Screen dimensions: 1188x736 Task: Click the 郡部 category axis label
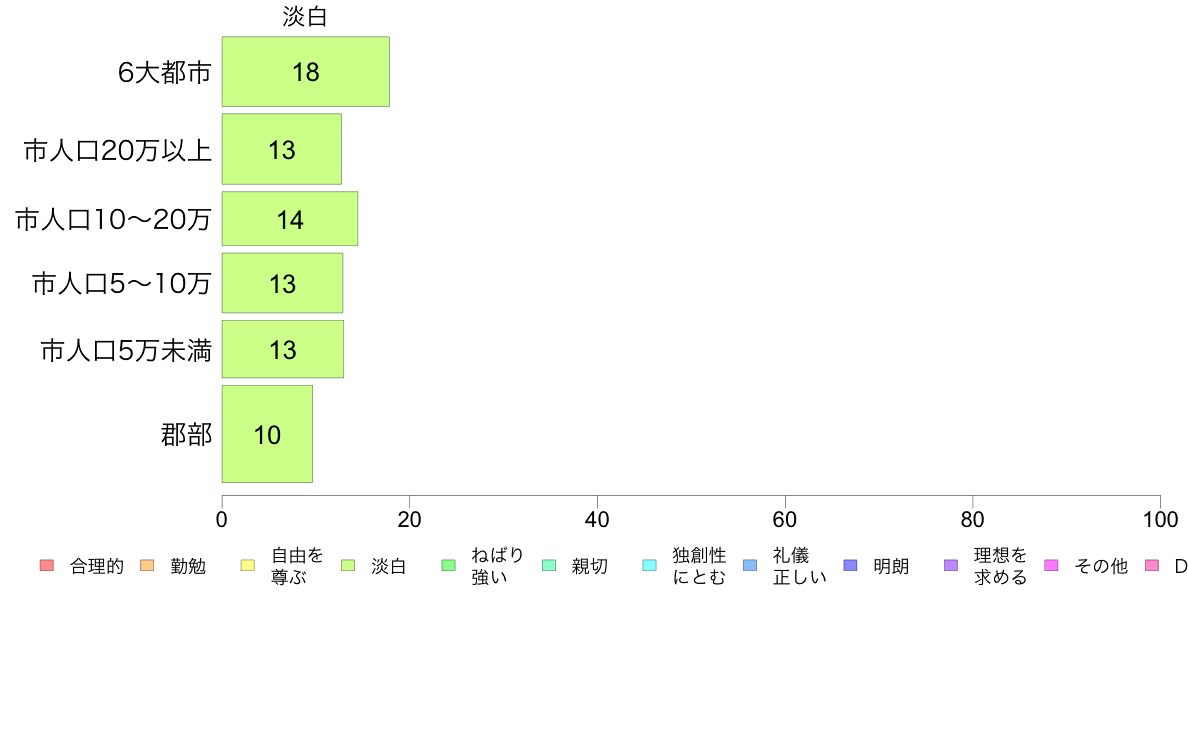(x=186, y=434)
